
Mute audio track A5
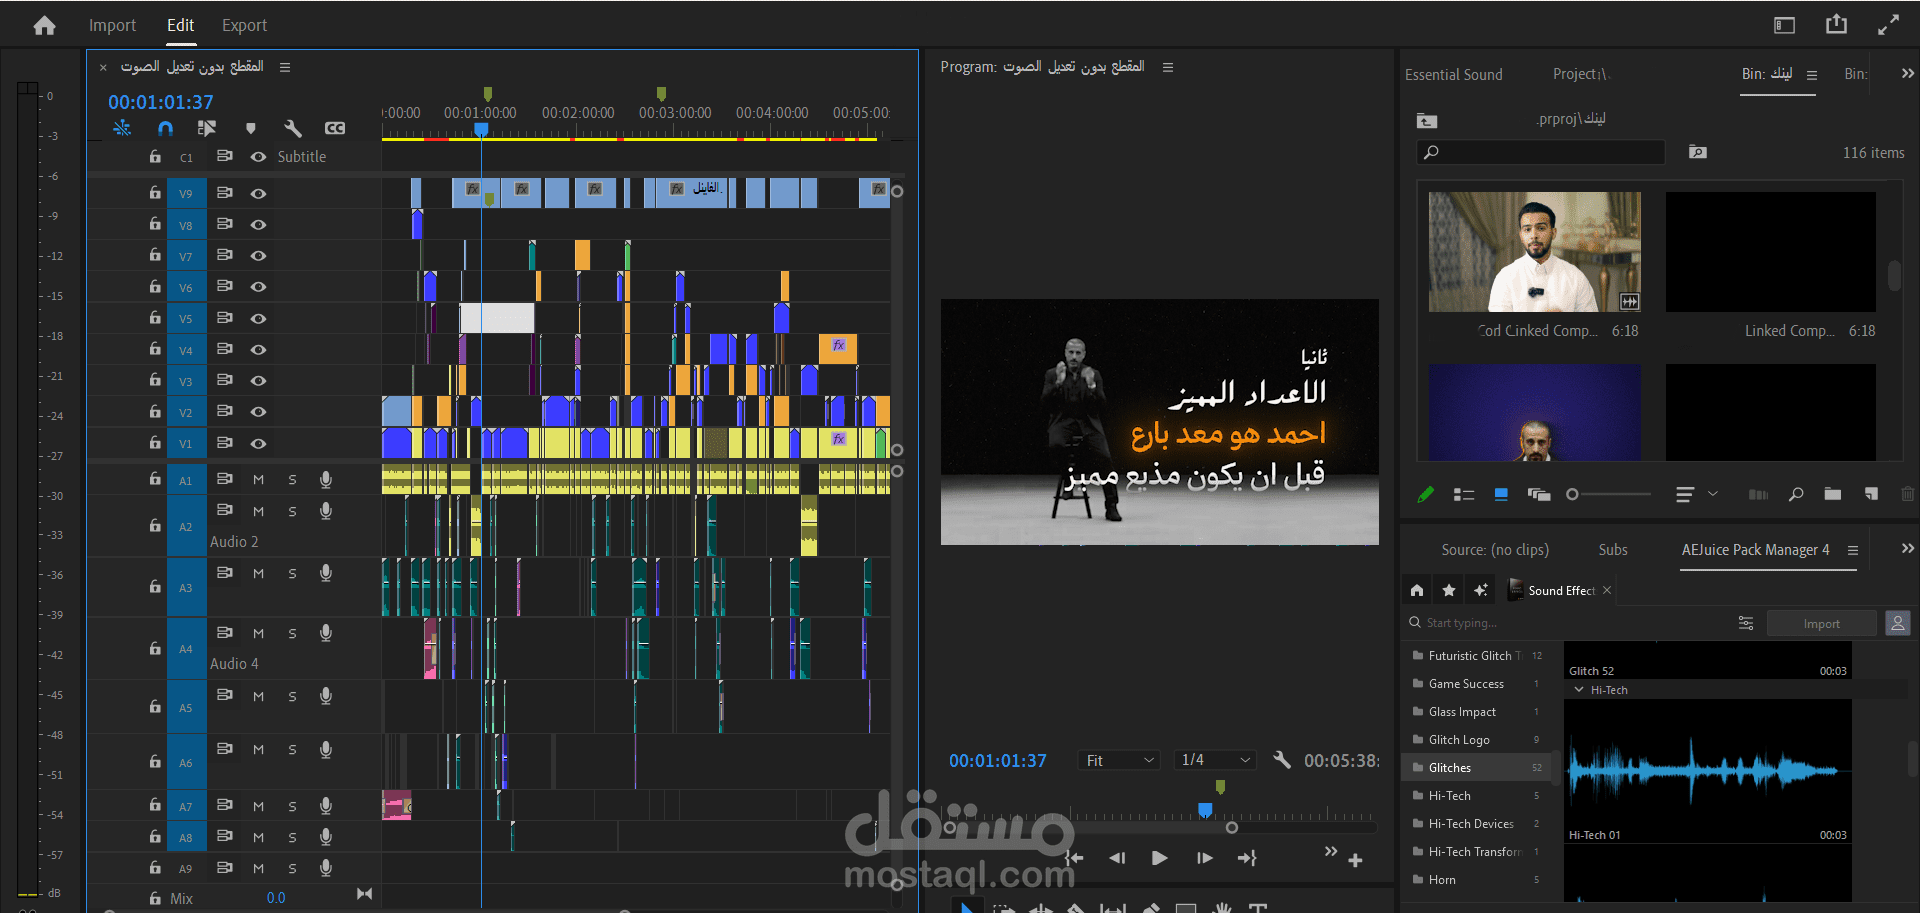click(x=258, y=697)
